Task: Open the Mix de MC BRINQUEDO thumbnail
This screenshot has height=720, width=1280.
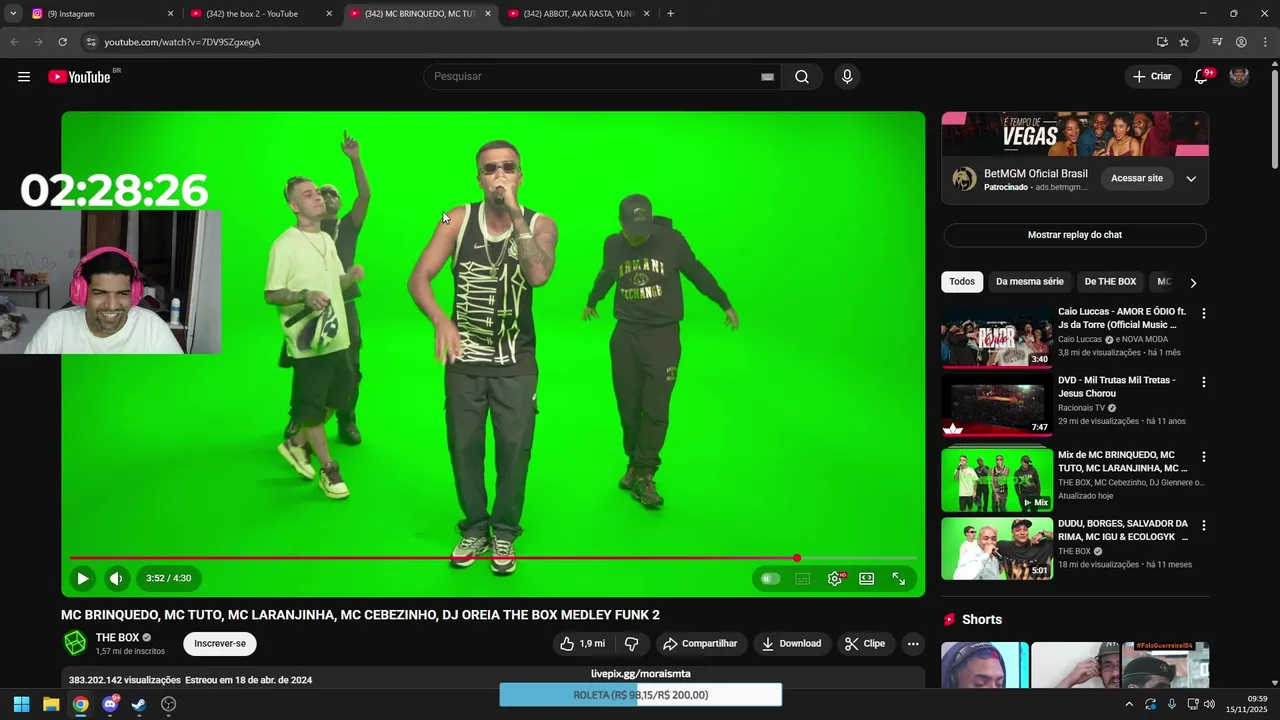Action: 997,480
